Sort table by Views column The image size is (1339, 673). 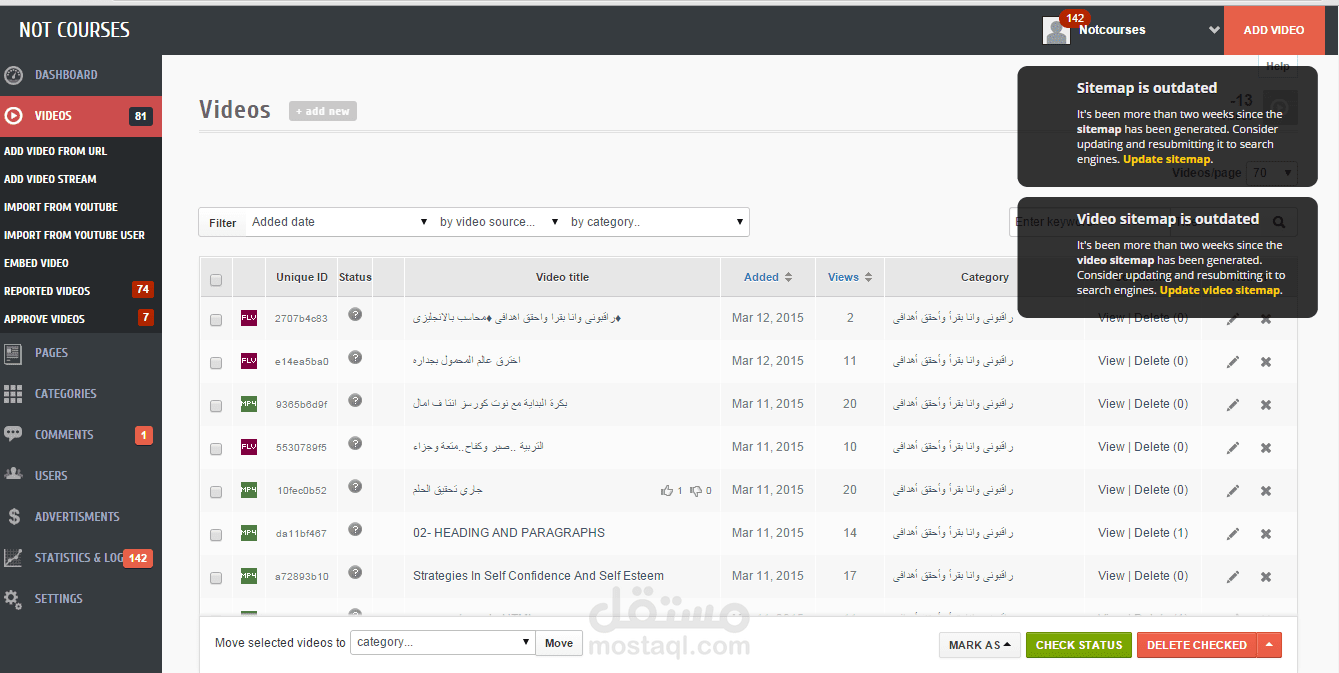(x=850, y=277)
